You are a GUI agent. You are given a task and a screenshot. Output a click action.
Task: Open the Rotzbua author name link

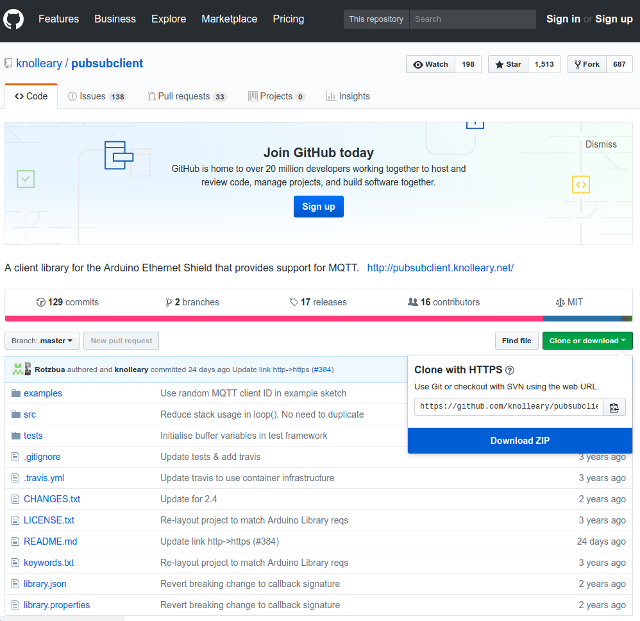pos(49,369)
